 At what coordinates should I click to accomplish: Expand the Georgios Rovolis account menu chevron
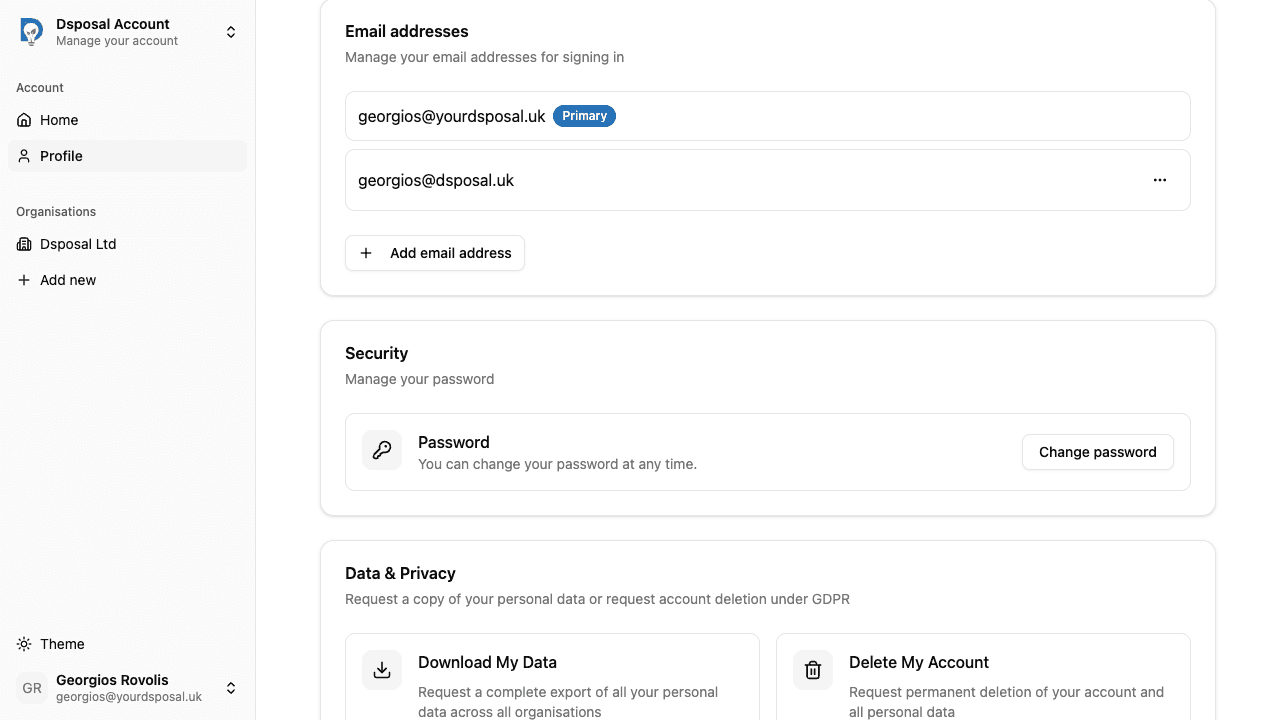tap(231, 688)
